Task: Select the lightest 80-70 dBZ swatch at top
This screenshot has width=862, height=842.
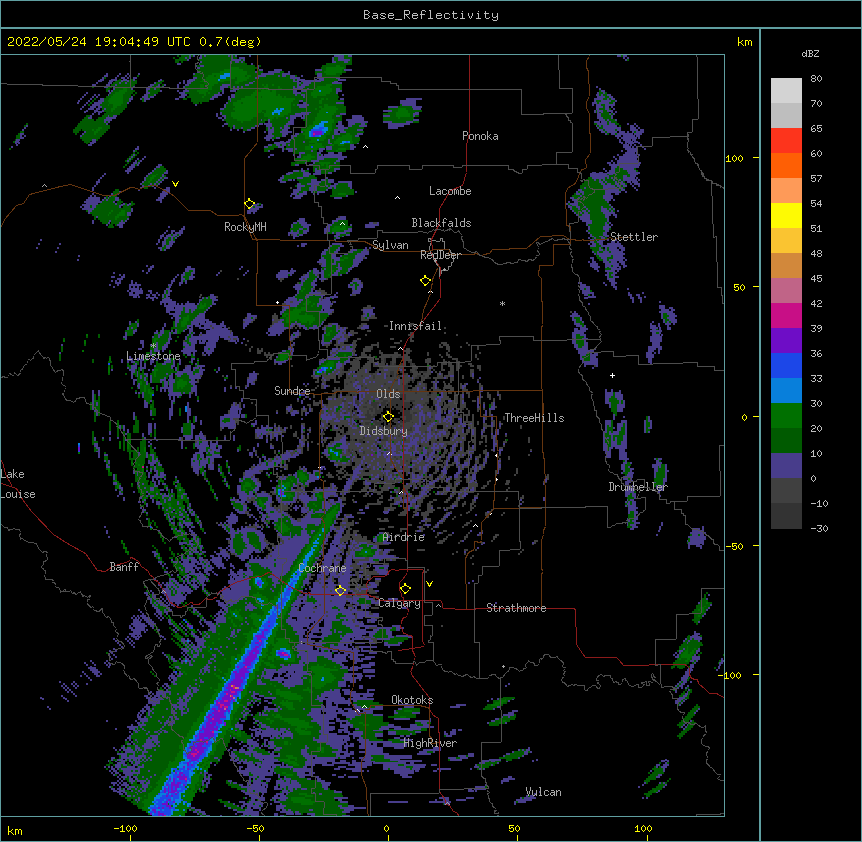Action: coord(786,91)
